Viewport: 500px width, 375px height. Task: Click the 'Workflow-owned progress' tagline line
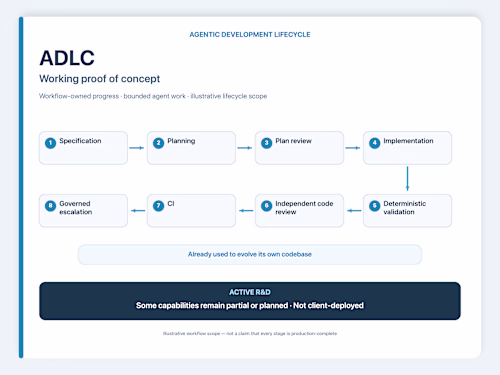(153, 96)
